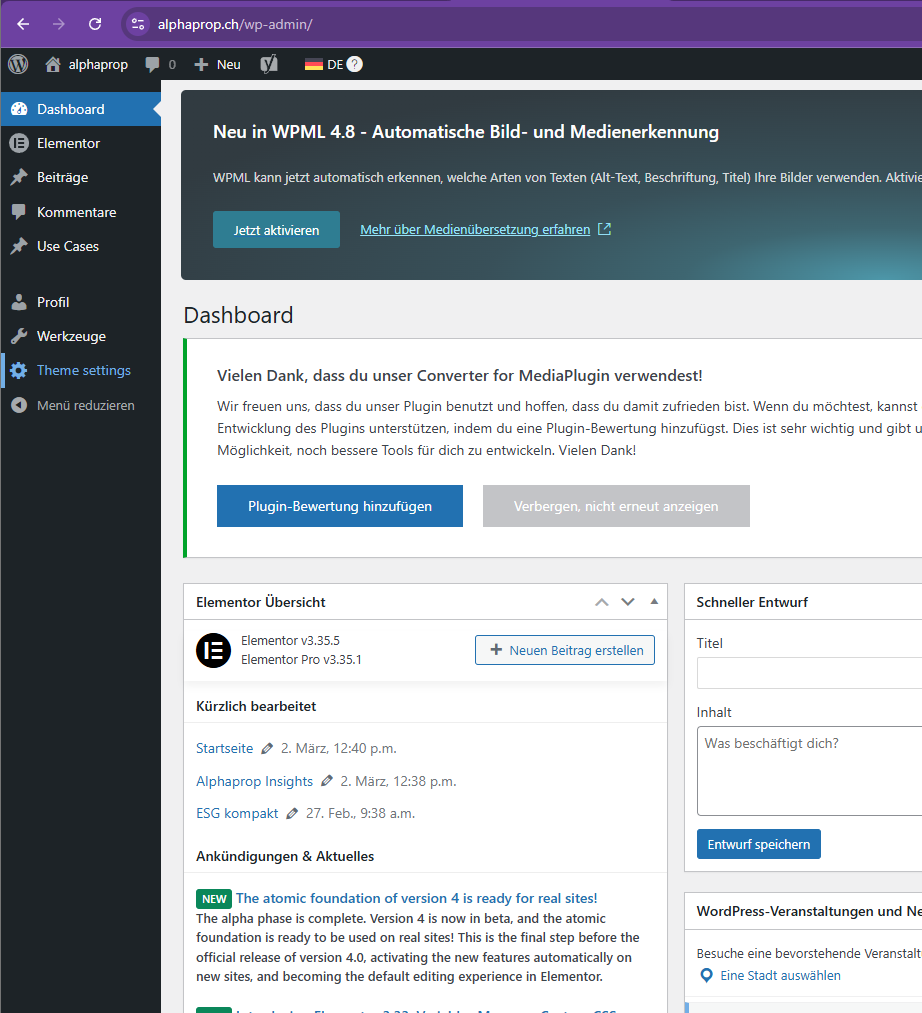Open Beiträge in the sidebar menu
Screen dimensions: 922x1013
(x=62, y=177)
